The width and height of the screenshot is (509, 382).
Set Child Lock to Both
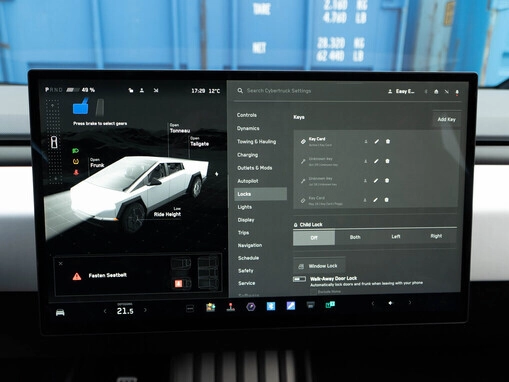(x=355, y=237)
